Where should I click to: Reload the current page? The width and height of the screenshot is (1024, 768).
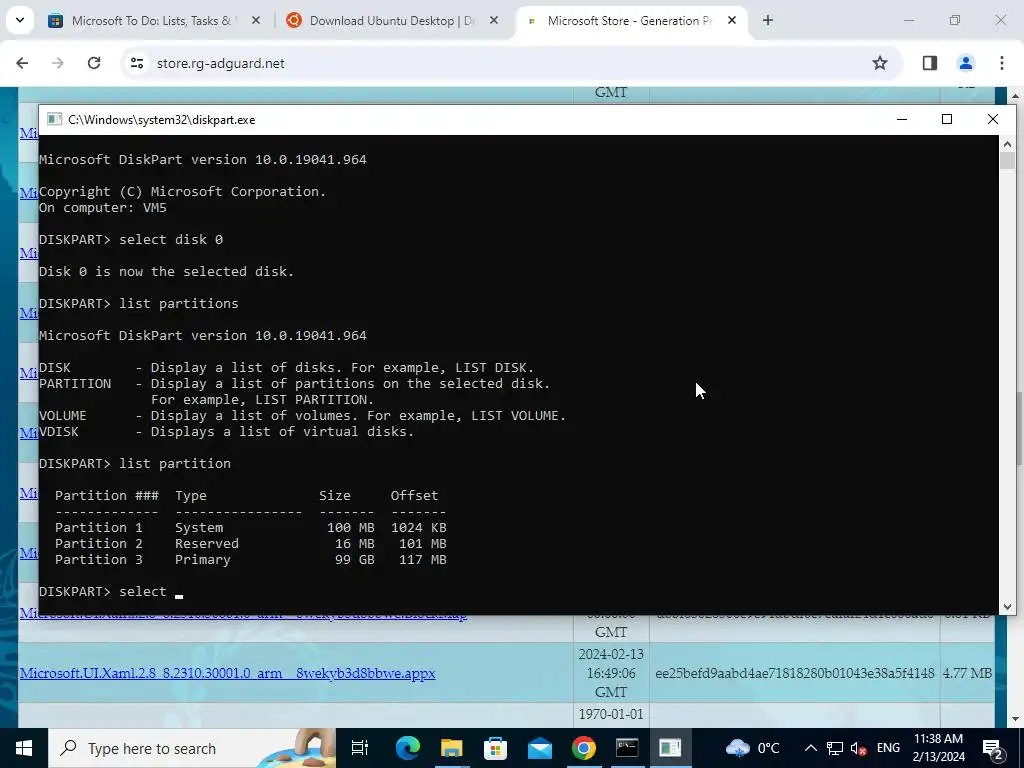pos(94,63)
